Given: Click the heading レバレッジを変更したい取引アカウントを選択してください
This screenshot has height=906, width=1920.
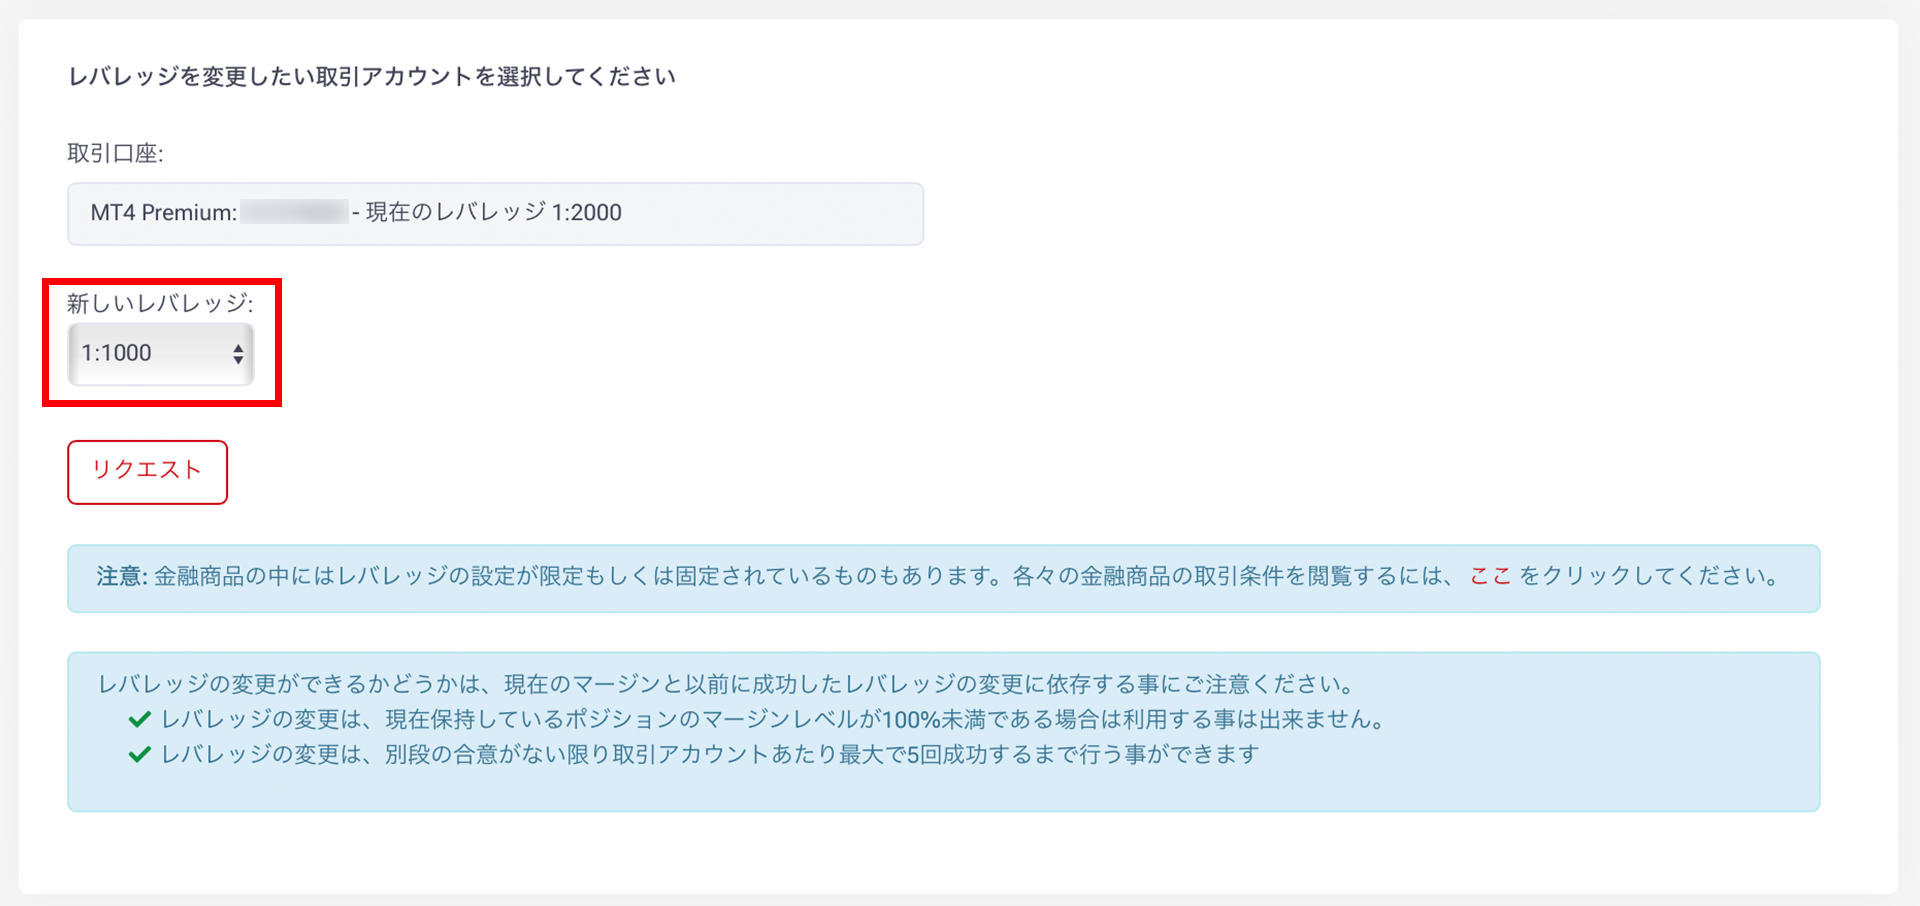Looking at the screenshot, I should (x=371, y=77).
